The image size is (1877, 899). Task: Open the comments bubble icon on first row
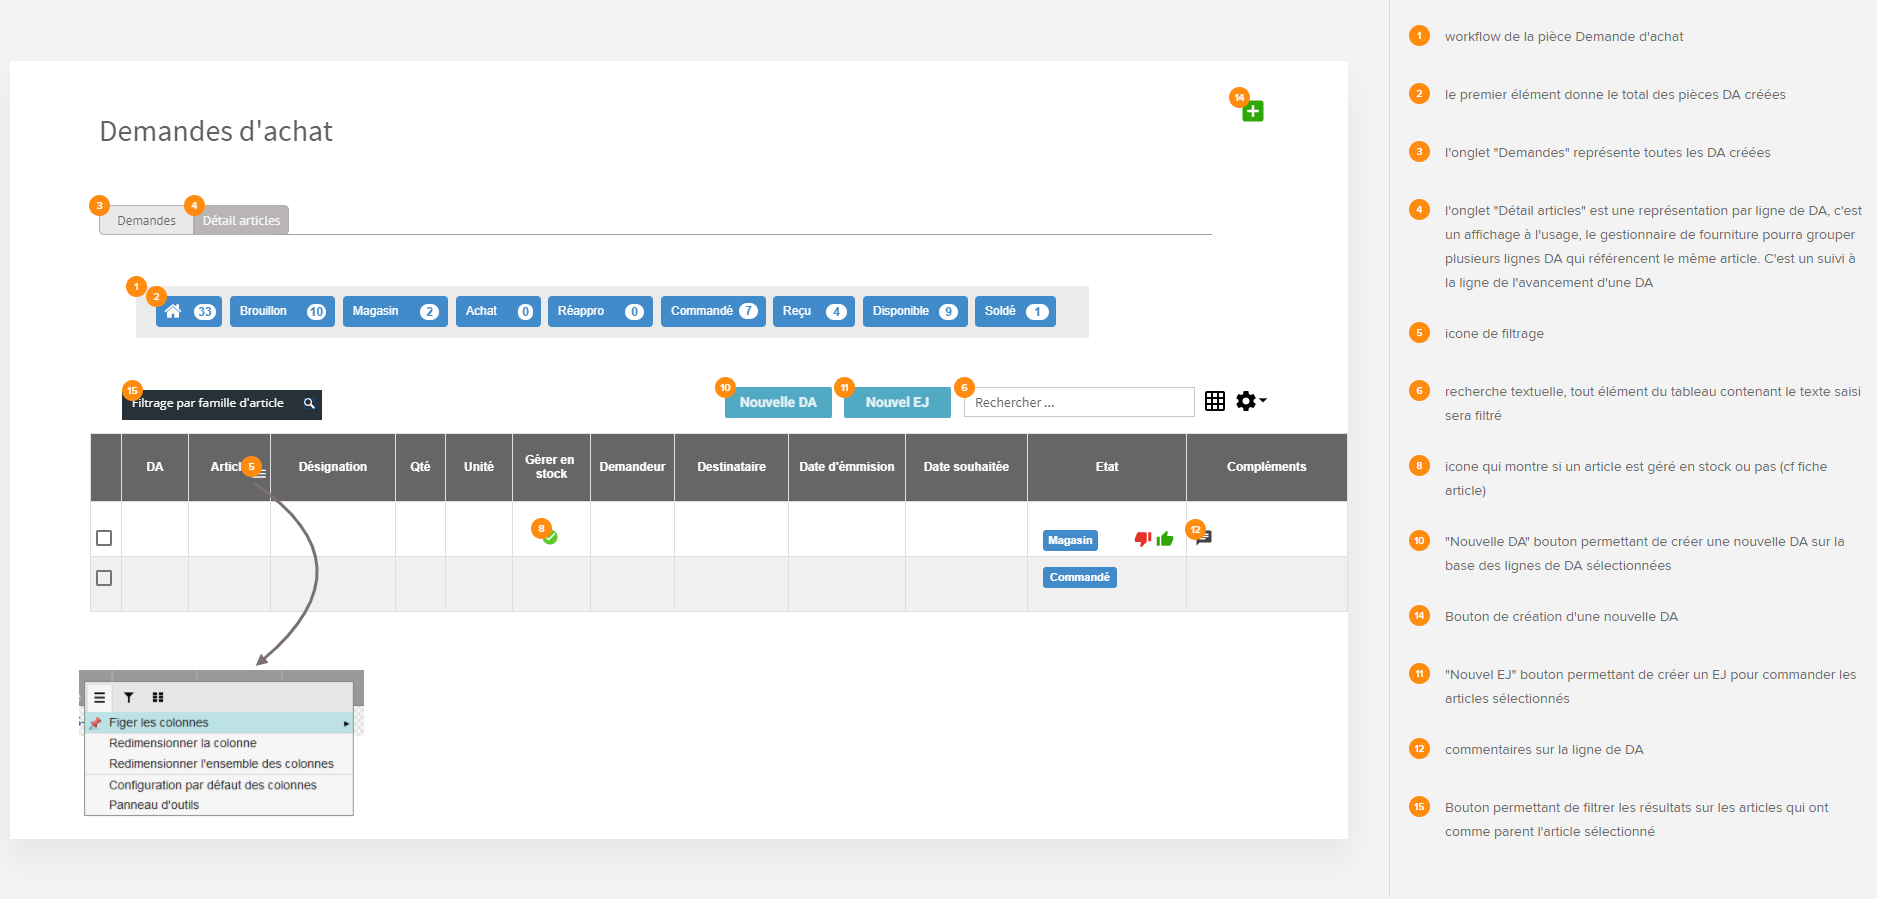[1205, 538]
